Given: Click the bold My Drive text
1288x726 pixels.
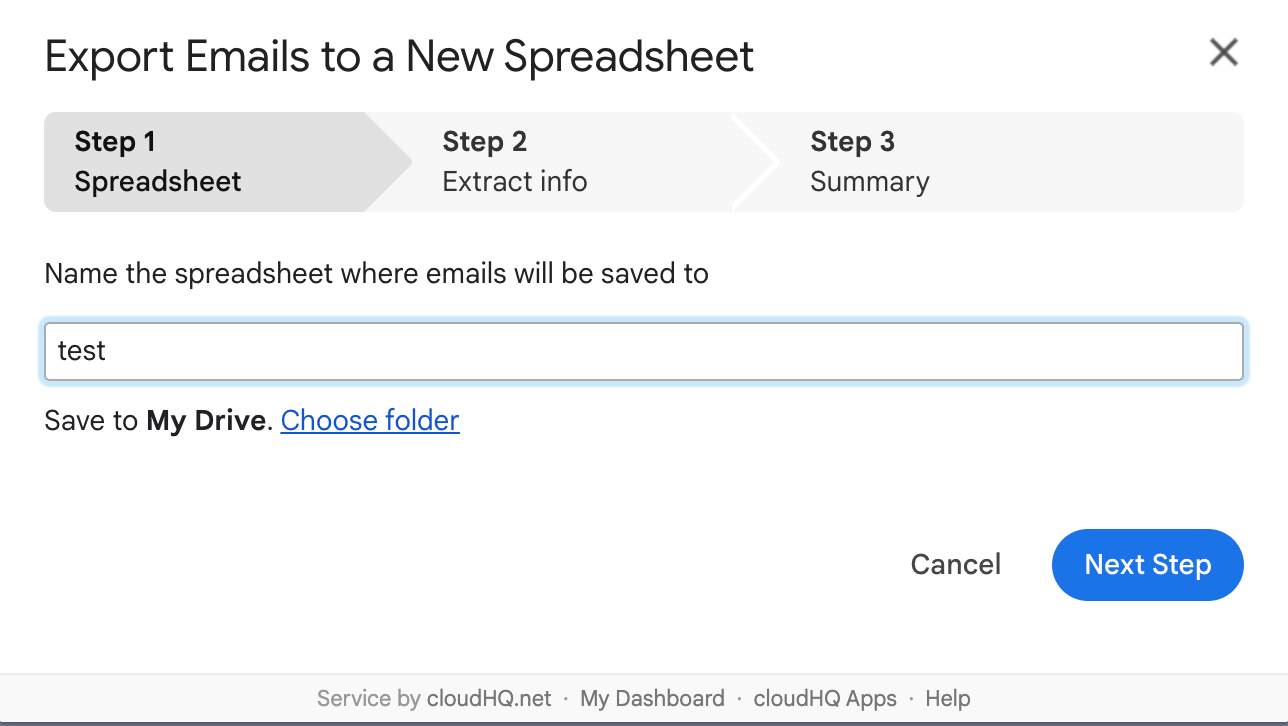Looking at the screenshot, I should (207, 420).
